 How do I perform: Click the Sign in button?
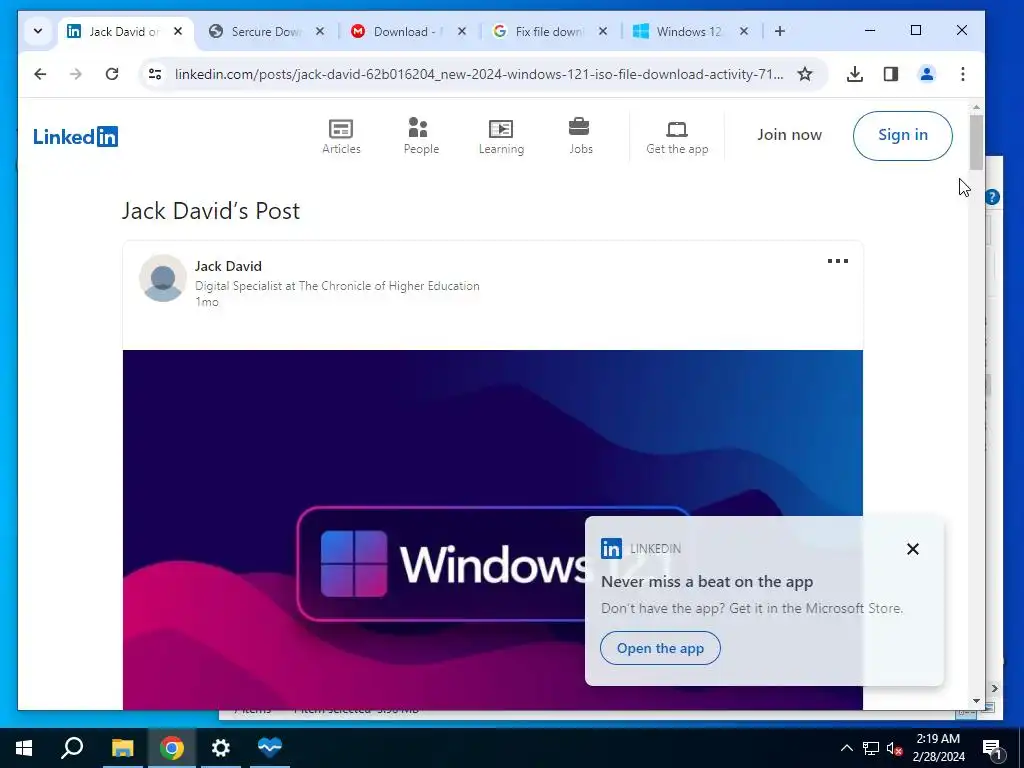tap(903, 135)
